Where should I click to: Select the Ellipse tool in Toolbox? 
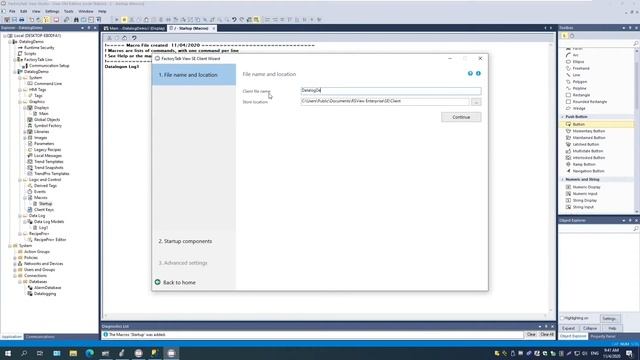pyautogui.click(x=578, y=62)
